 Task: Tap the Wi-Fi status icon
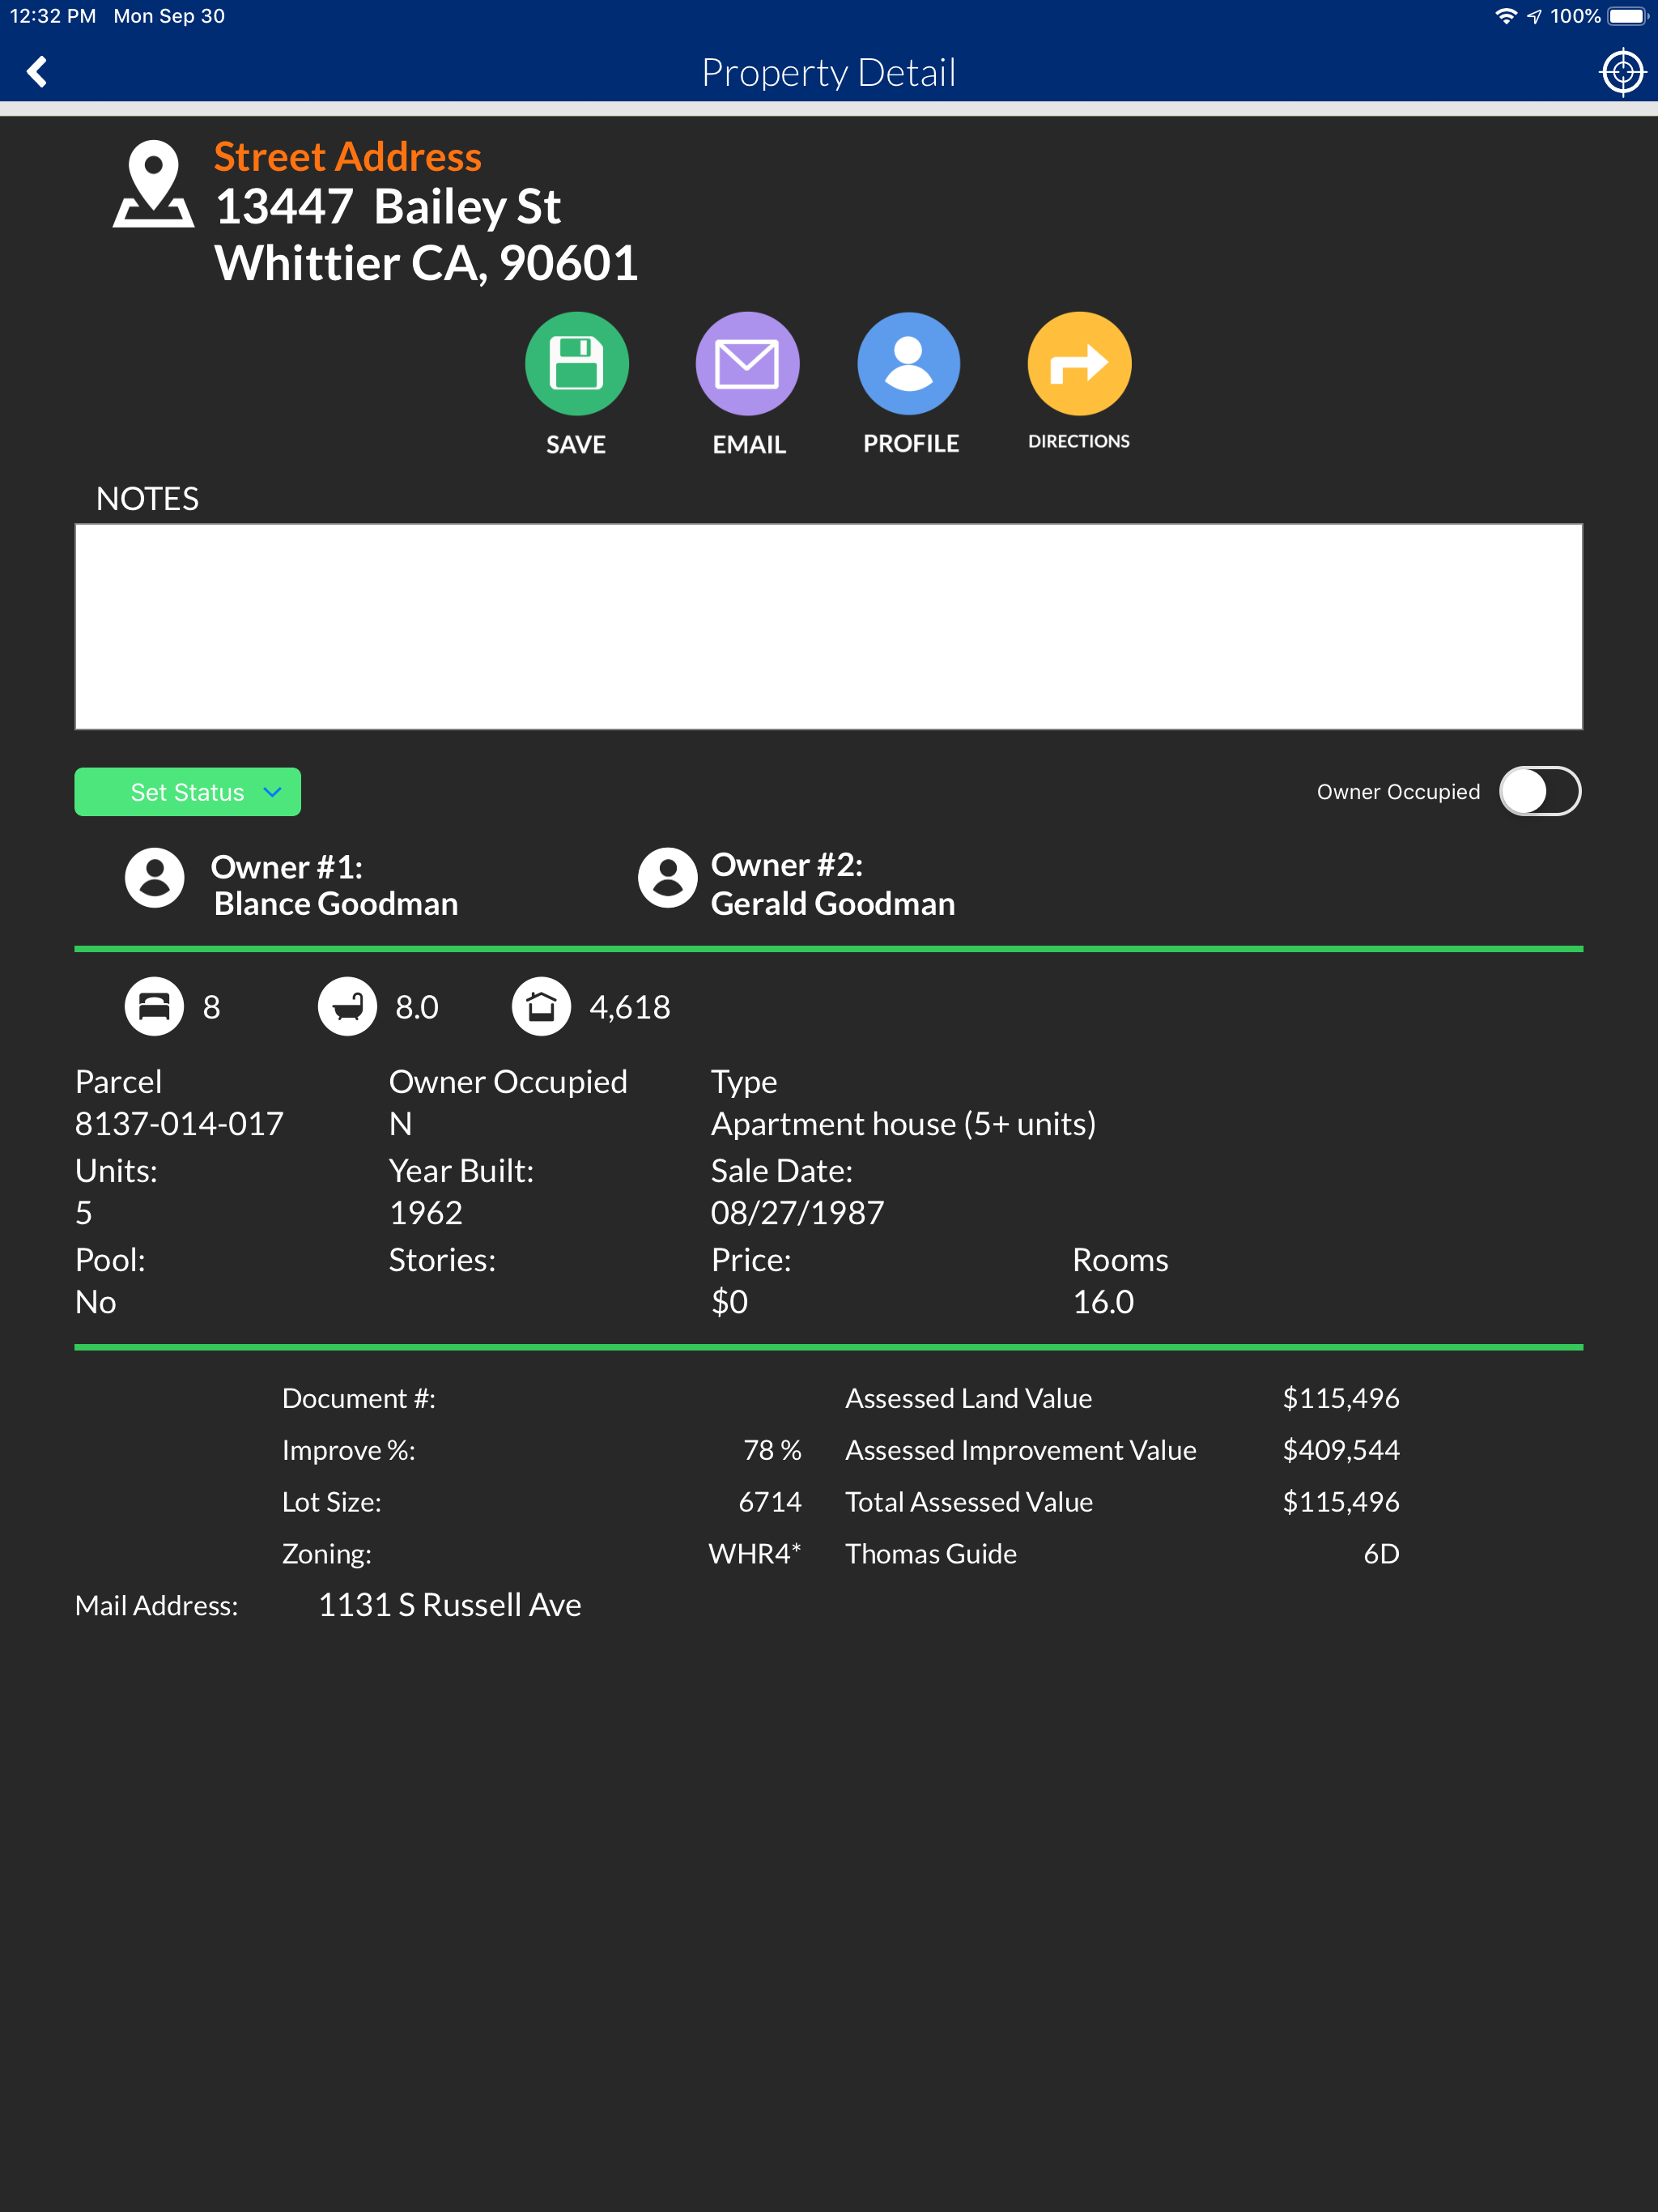pos(1505,17)
